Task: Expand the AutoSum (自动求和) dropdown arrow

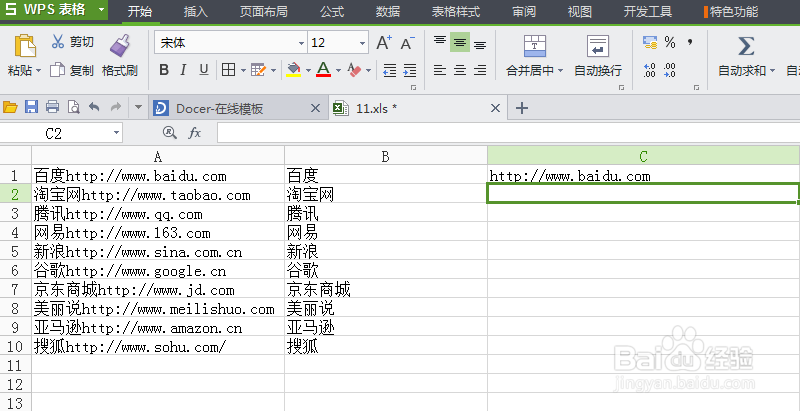Action: pyautogui.click(x=772, y=70)
